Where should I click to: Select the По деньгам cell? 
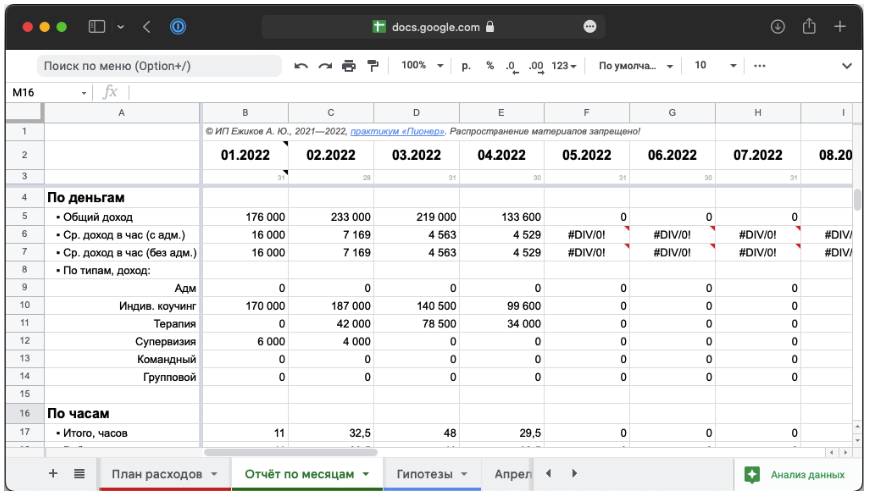pos(122,198)
